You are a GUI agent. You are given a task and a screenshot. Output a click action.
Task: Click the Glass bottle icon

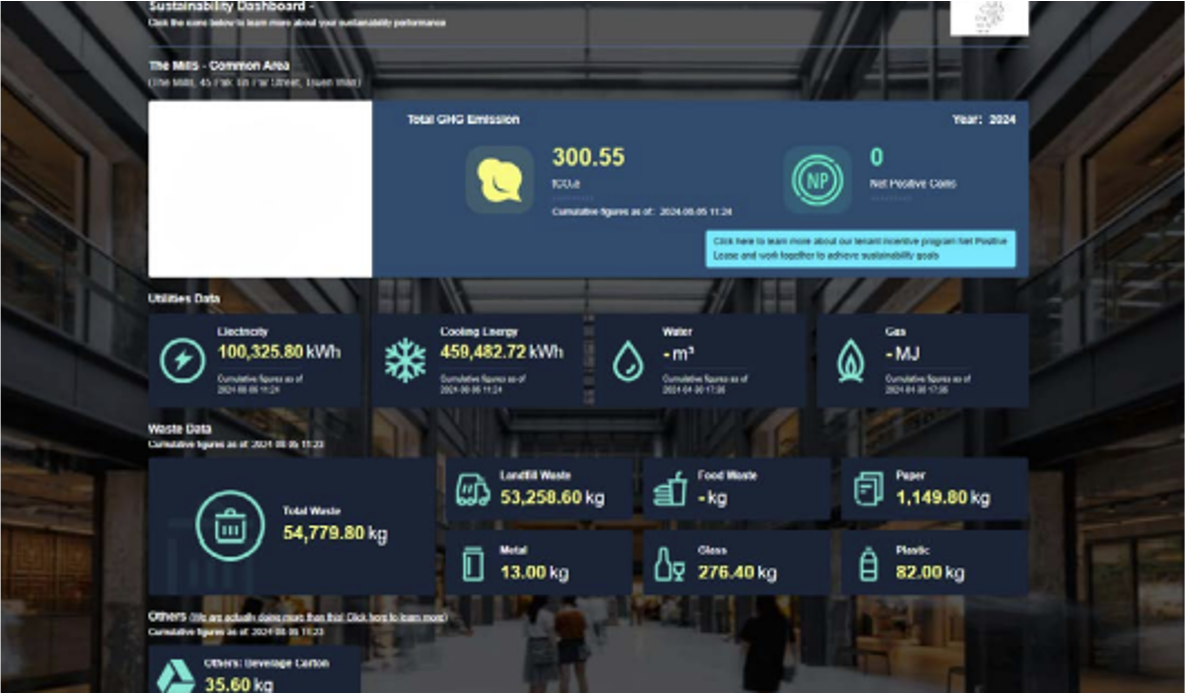click(669, 564)
